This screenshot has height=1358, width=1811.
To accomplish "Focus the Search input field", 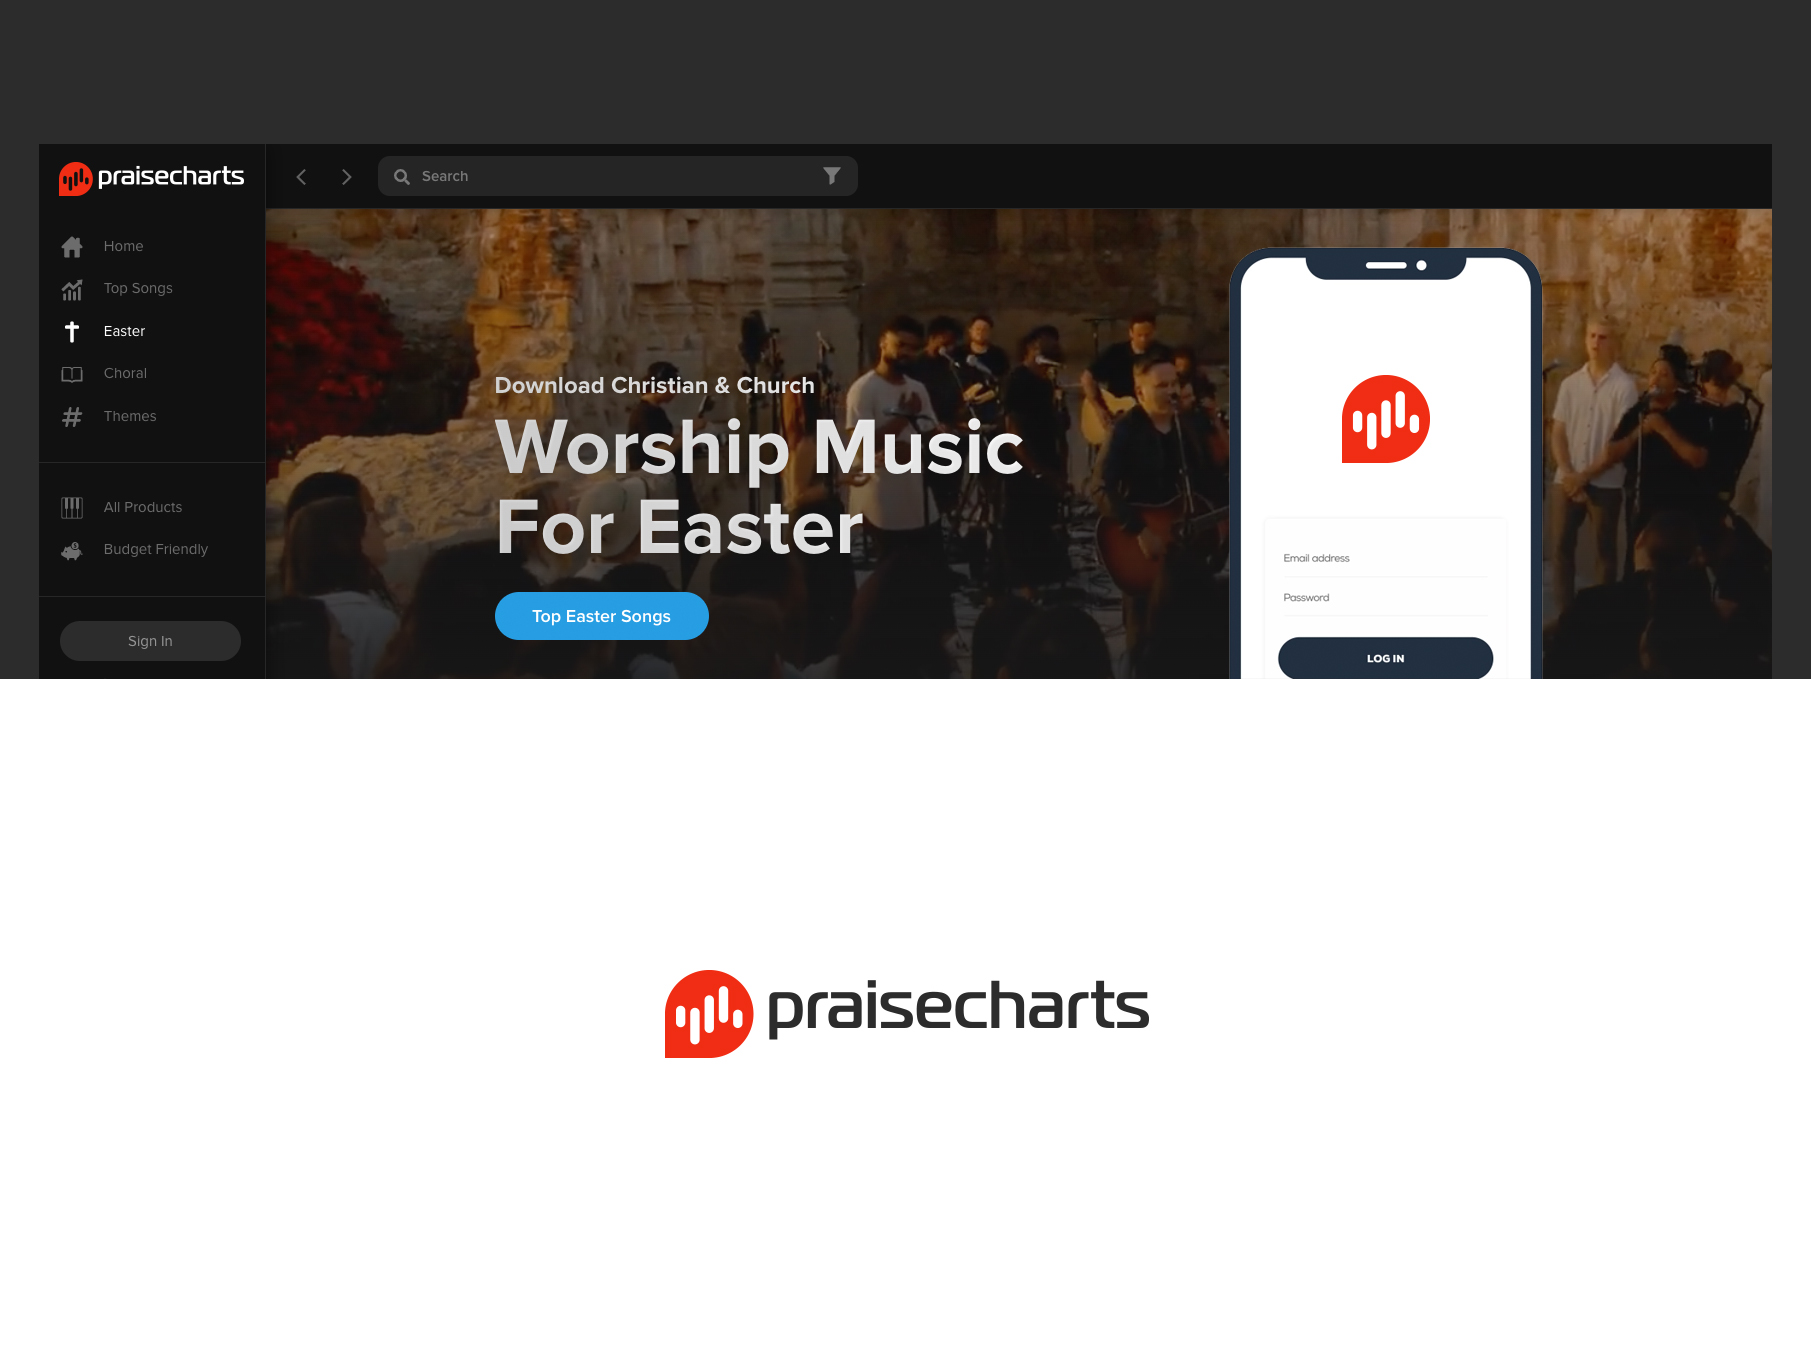I will [618, 176].
